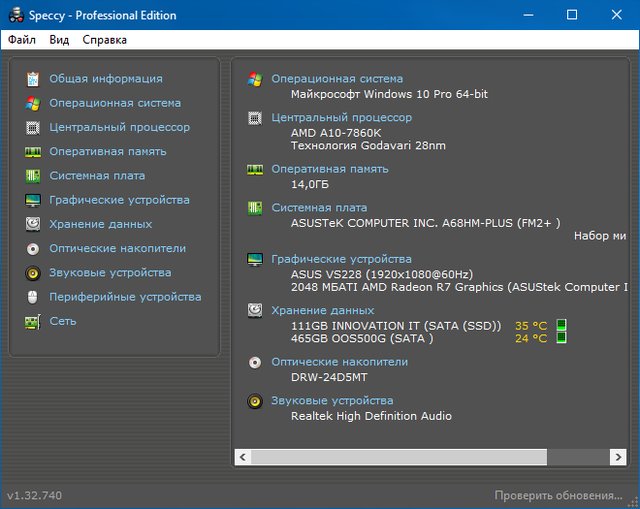The height and width of the screenshot is (509, 640).
Task: Open the Справка menu
Action: [x=104, y=40]
